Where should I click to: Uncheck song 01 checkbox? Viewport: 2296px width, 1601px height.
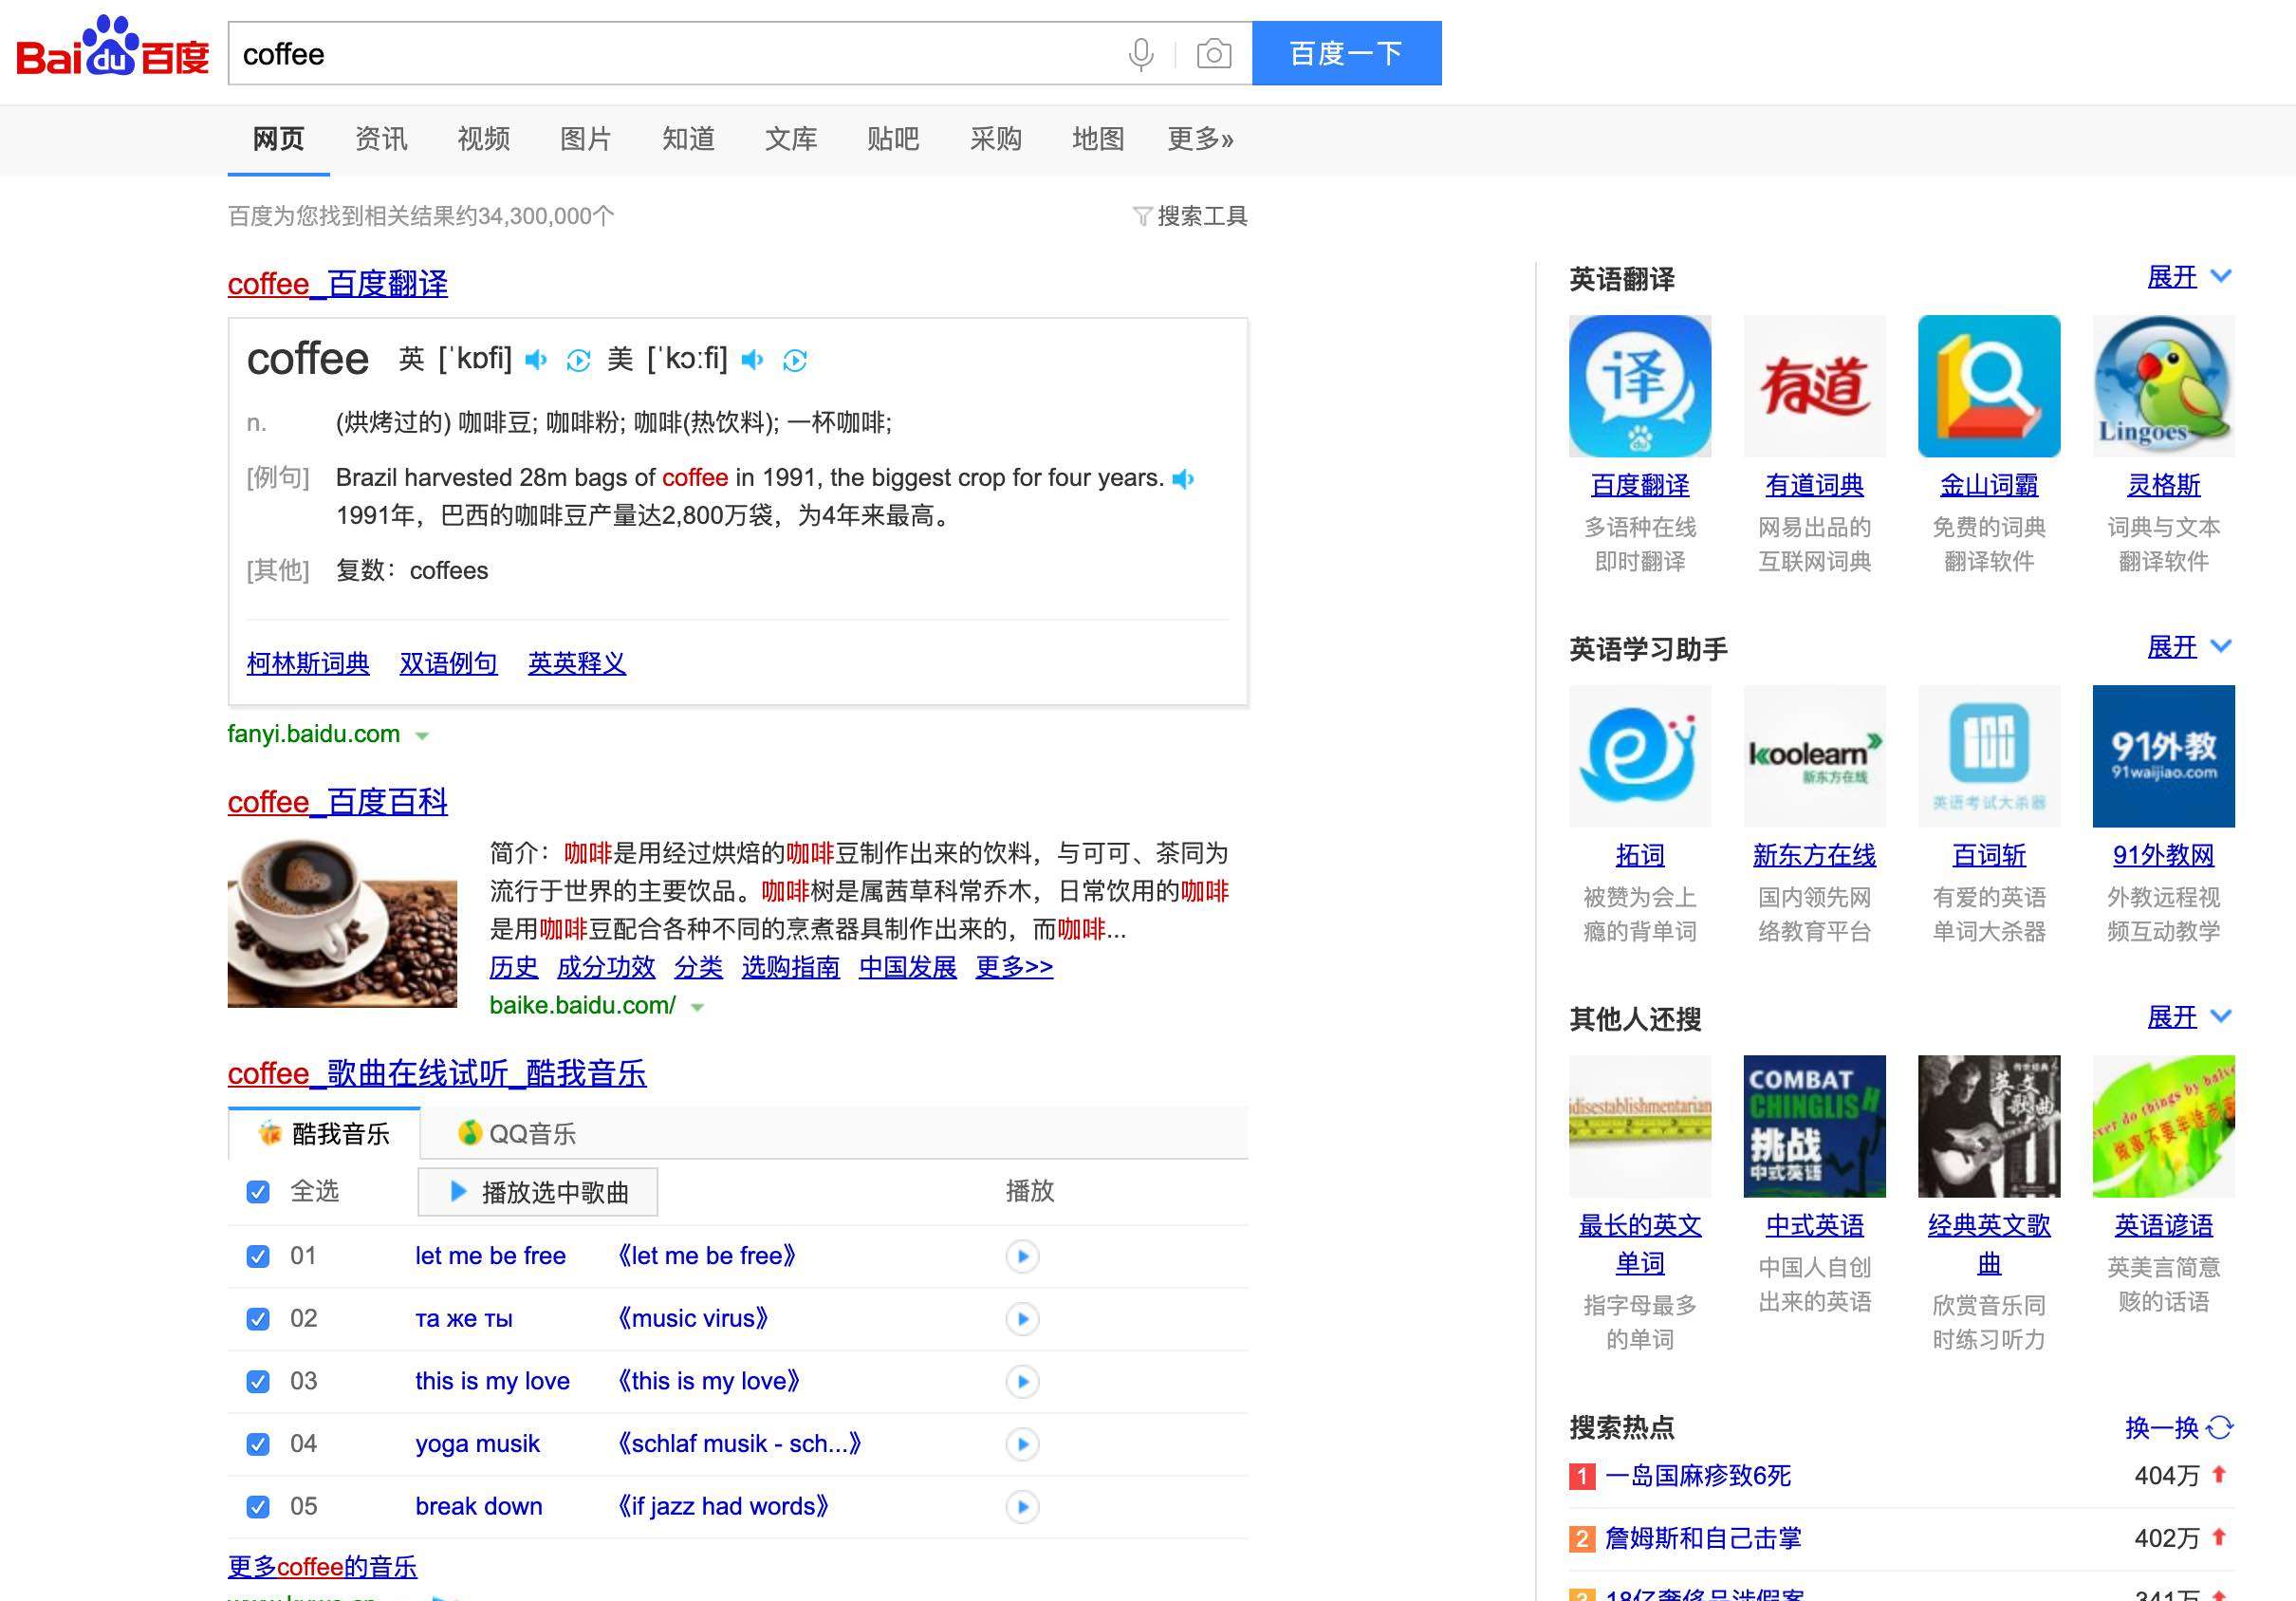258,1256
